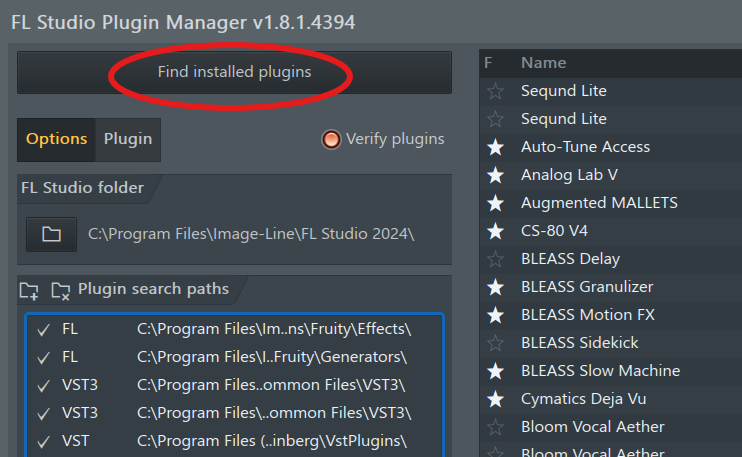Sort plugin list by Name column
Viewport: 742px width, 457px height.
coord(543,63)
